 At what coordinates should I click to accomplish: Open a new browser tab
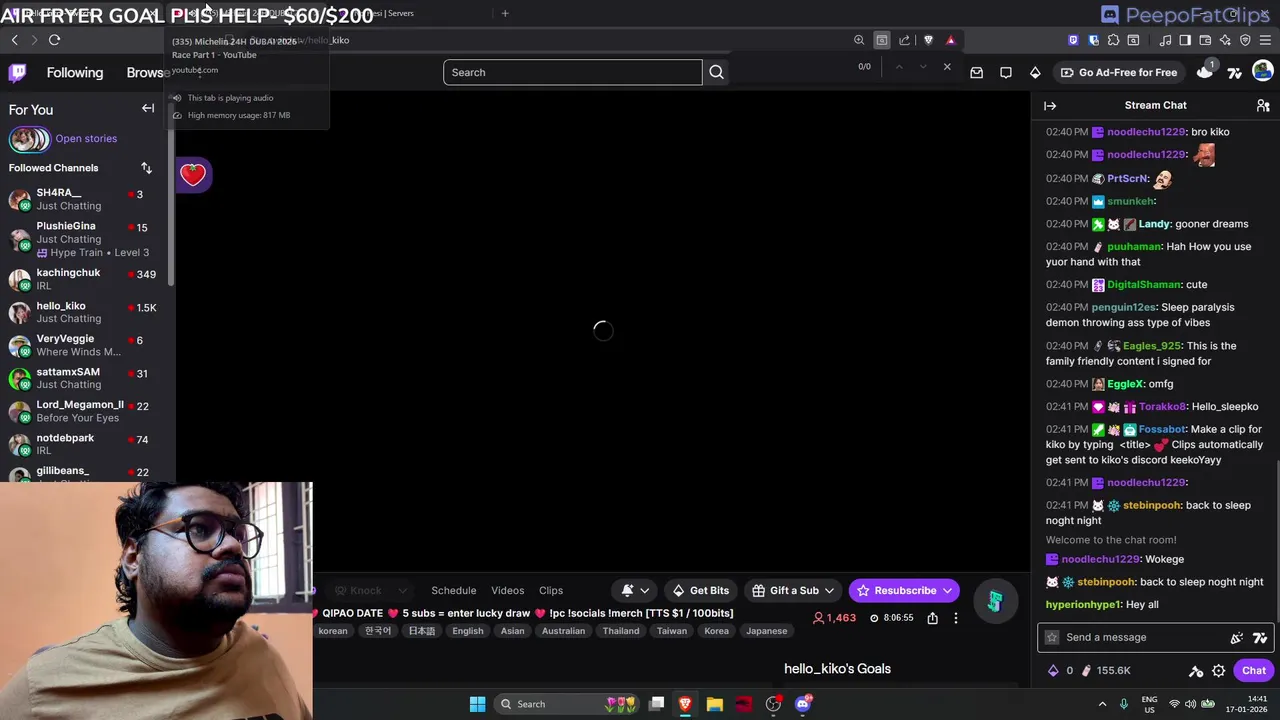(505, 13)
